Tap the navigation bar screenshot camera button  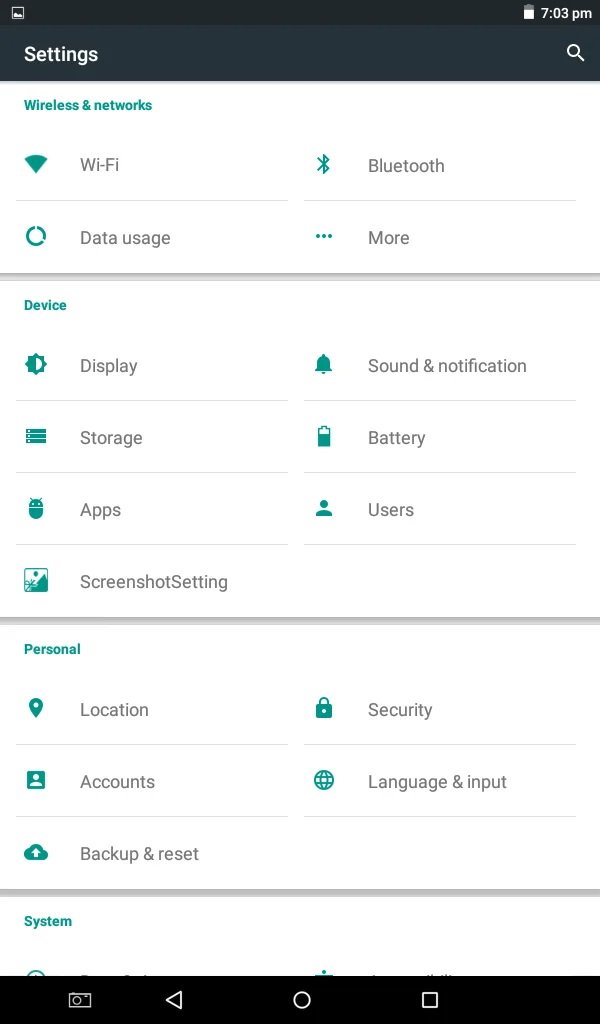(80, 1000)
